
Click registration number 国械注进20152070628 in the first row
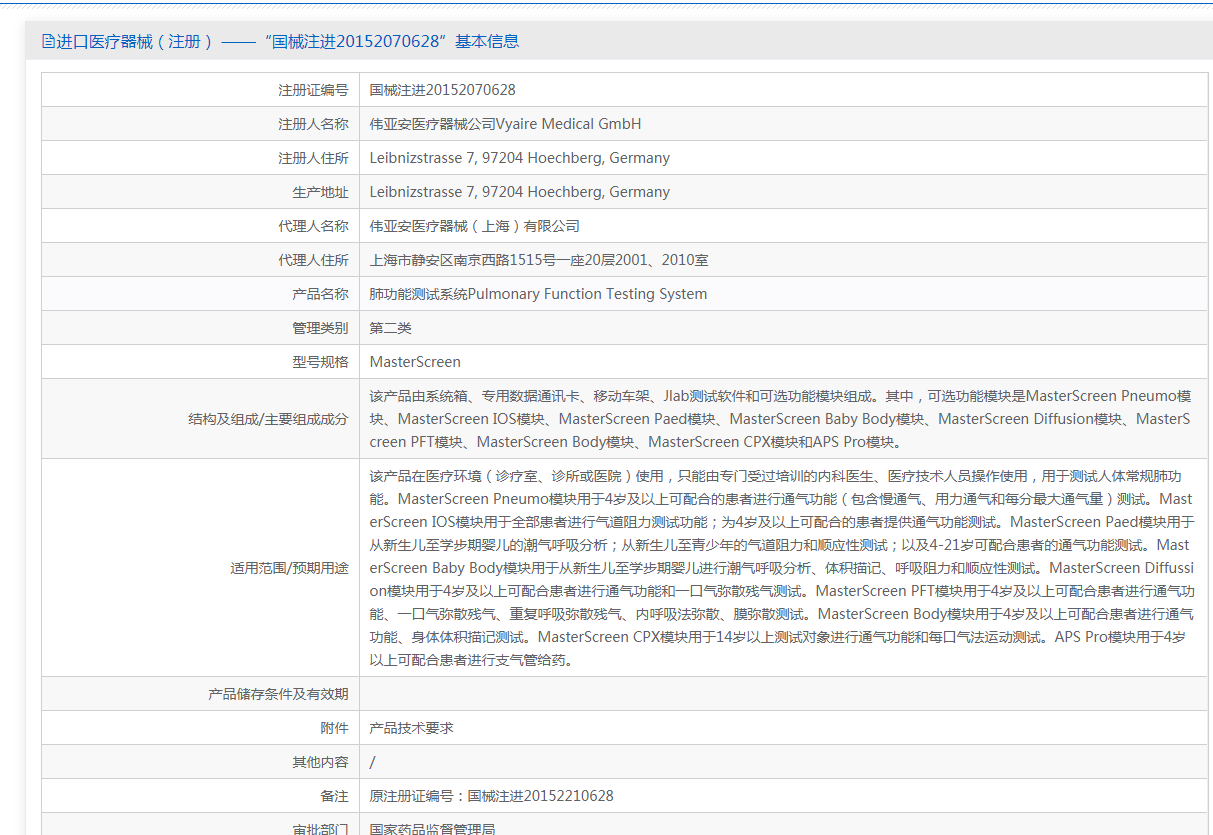(442, 90)
